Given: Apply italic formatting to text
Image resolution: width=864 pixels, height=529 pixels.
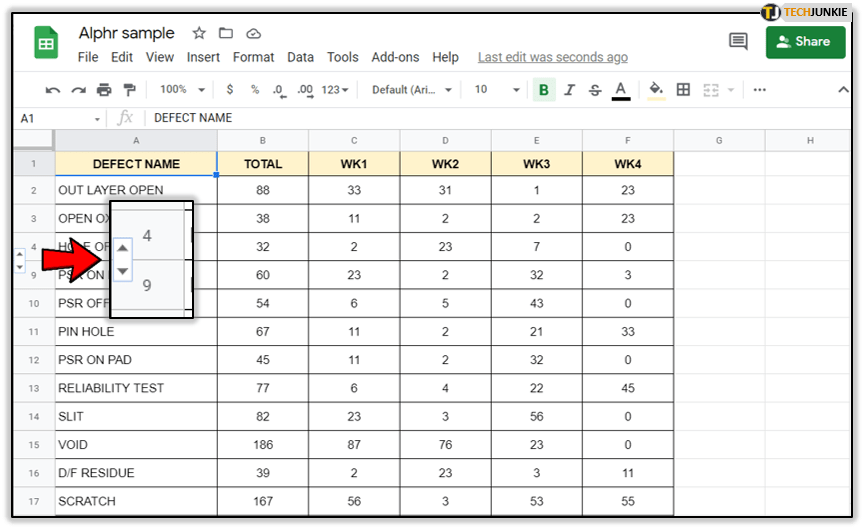Looking at the screenshot, I should [x=570, y=90].
